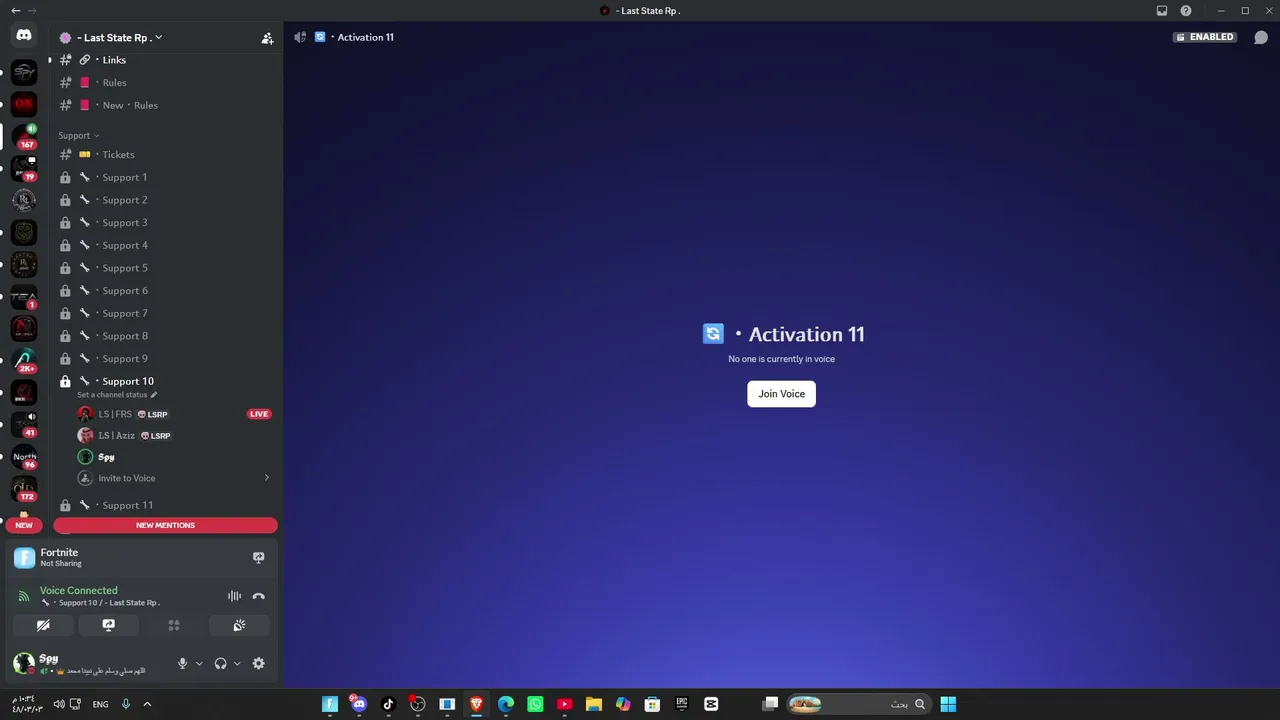
Task: Go back in Discord navigation history
Action: pos(15,11)
